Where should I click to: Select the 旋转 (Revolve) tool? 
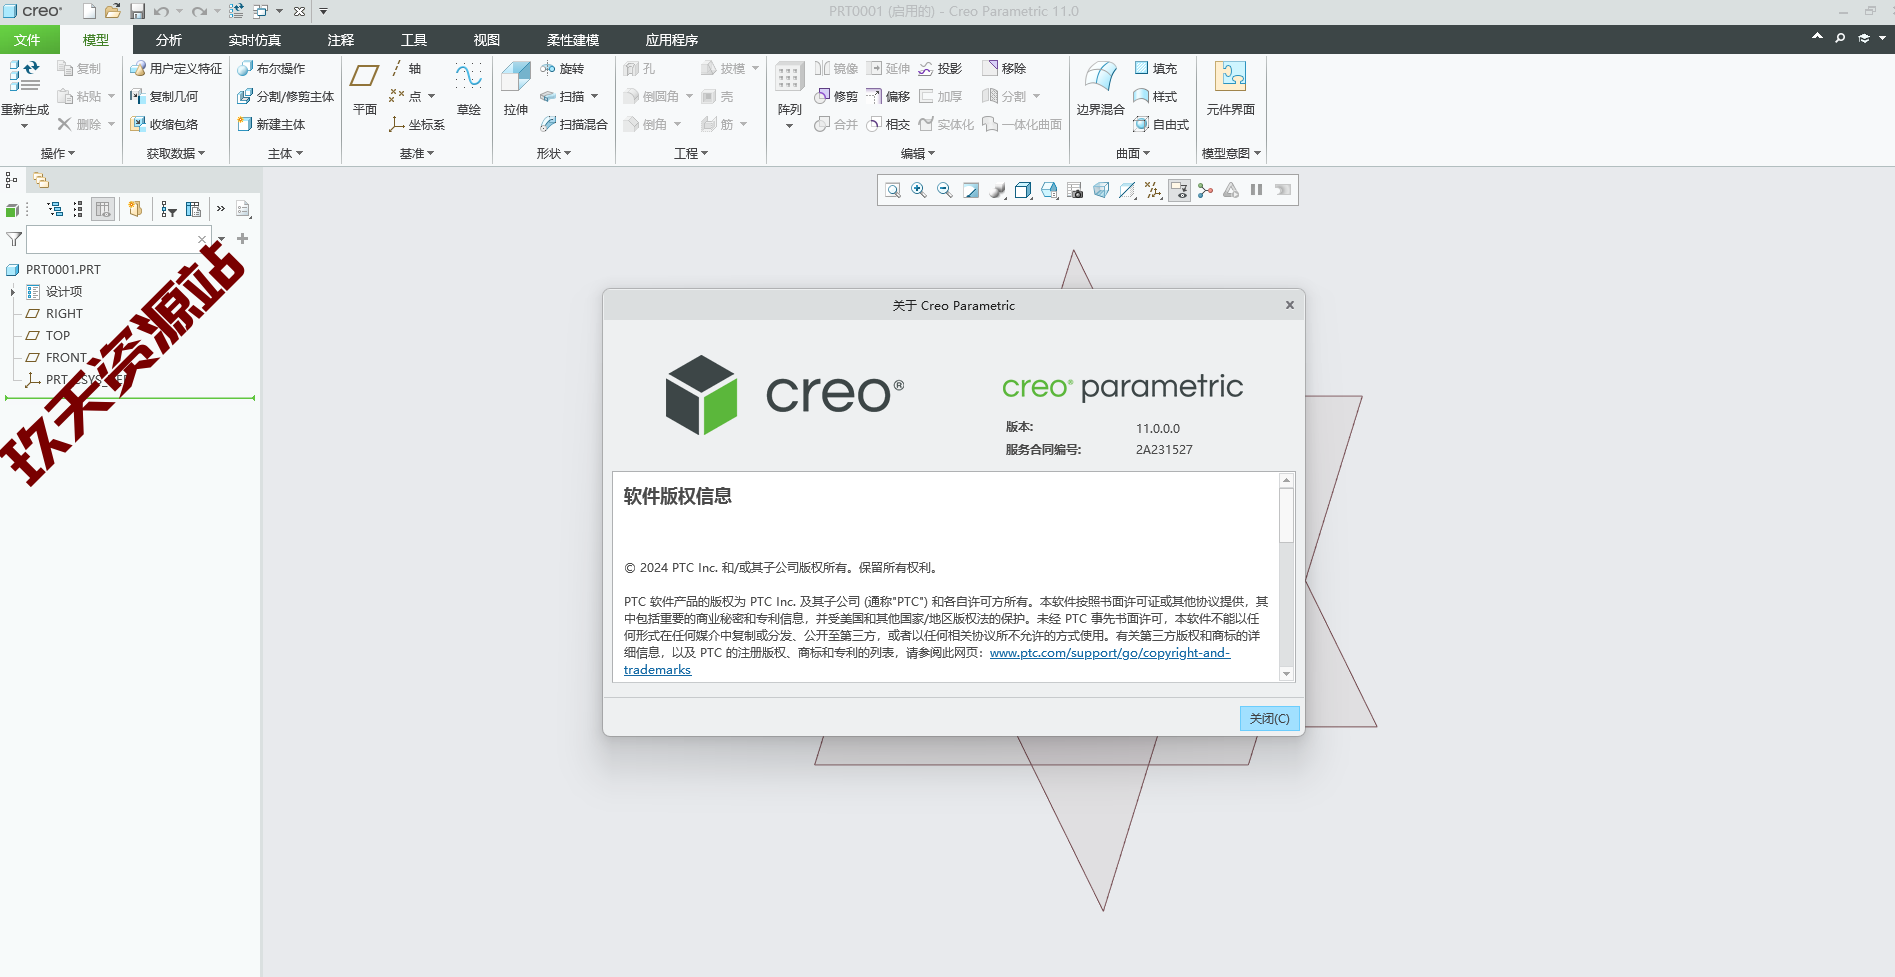click(562, 68)
